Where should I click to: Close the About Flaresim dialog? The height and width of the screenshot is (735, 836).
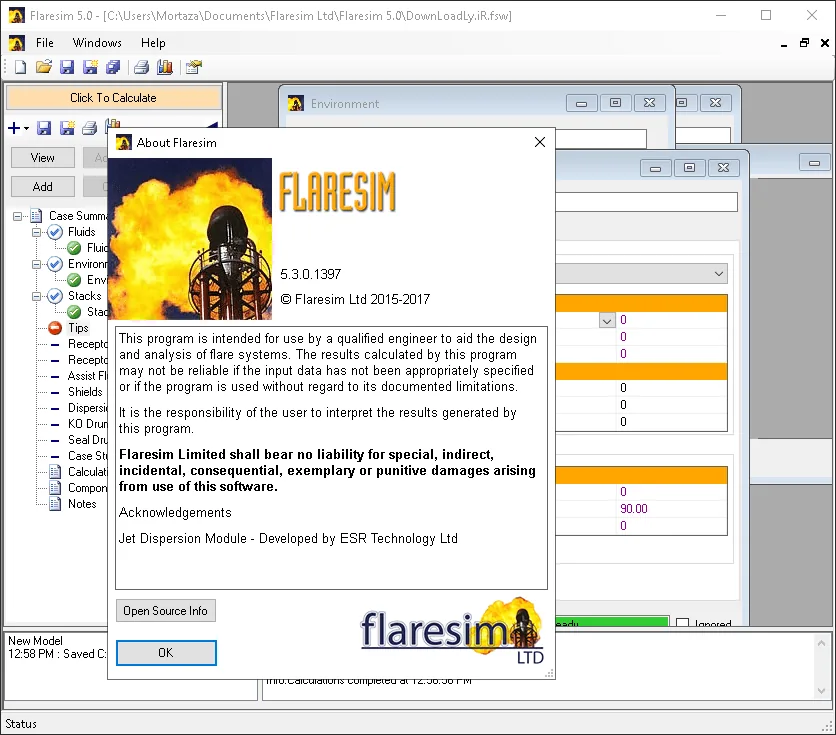(x=540, y=142)
